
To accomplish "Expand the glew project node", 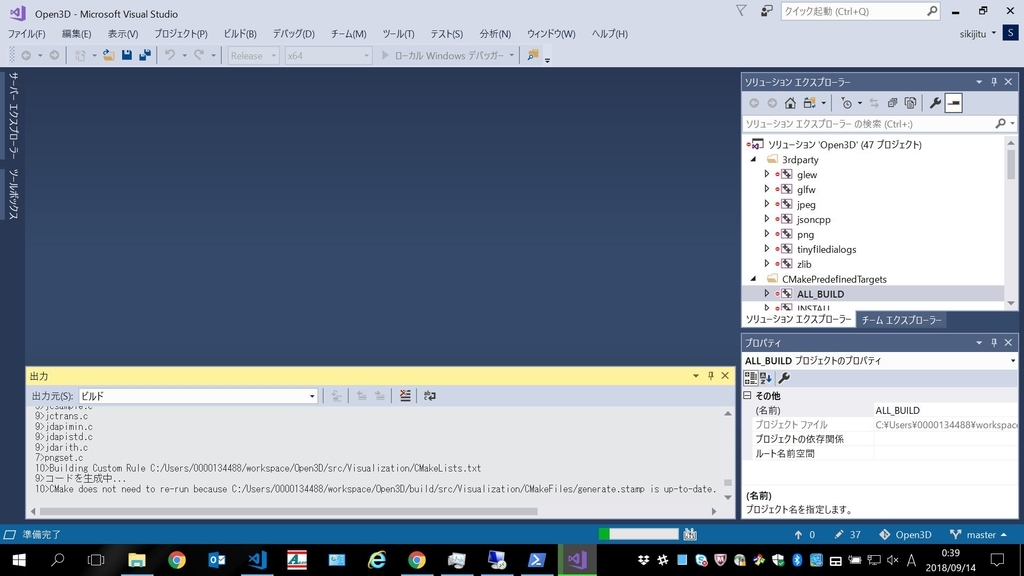I will (767, 174).
